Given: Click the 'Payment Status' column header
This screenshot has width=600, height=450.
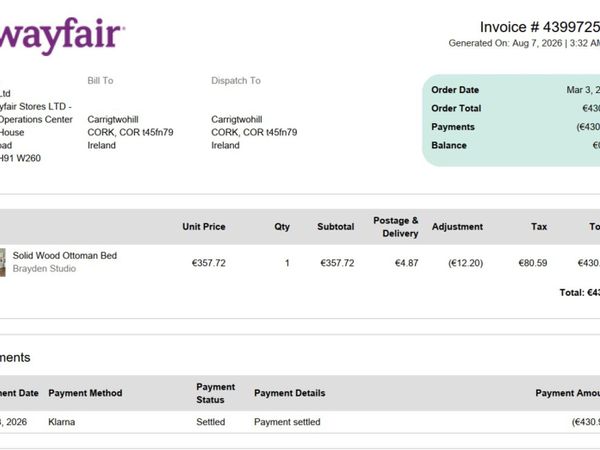Looking at the screenshot, I should tap(215, 393).
